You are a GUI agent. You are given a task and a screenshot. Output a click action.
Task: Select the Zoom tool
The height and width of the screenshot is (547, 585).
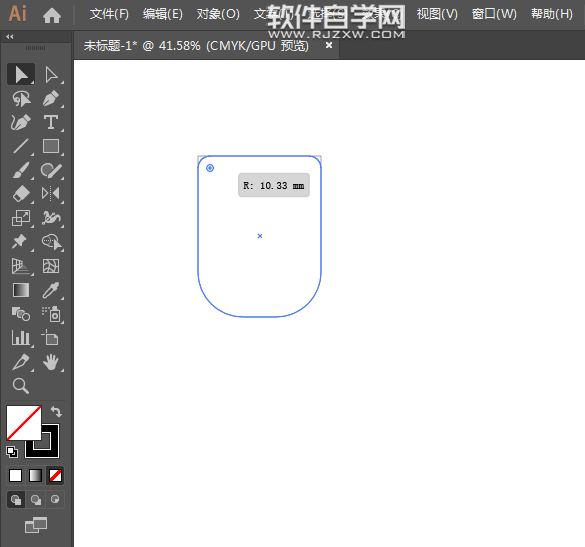tap(21, 386)
